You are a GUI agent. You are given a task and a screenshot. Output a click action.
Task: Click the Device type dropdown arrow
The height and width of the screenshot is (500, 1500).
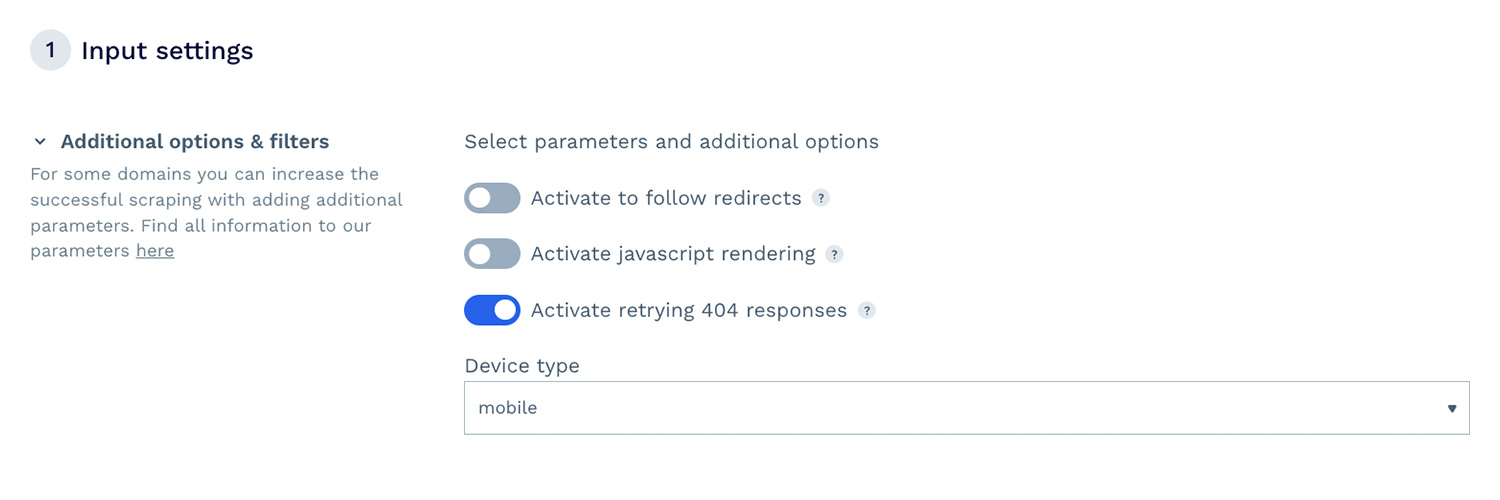click(x=1451, y=408)
